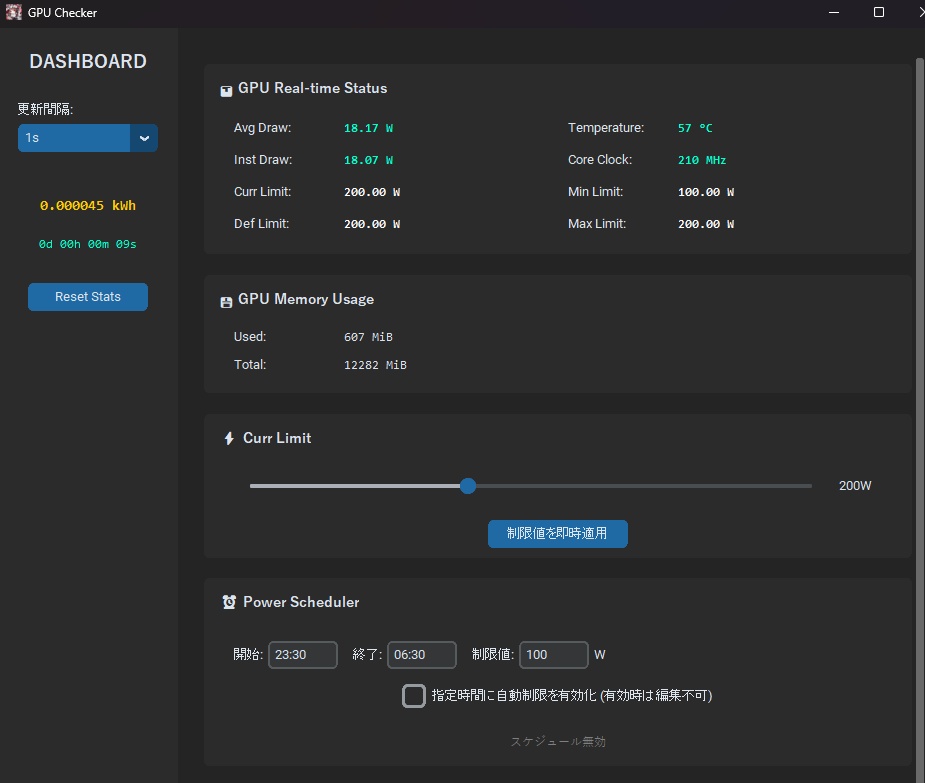Screen dimensions: 925x783
Task: Click the Core Clock value 210 MHz
Action: coord(702,160)
